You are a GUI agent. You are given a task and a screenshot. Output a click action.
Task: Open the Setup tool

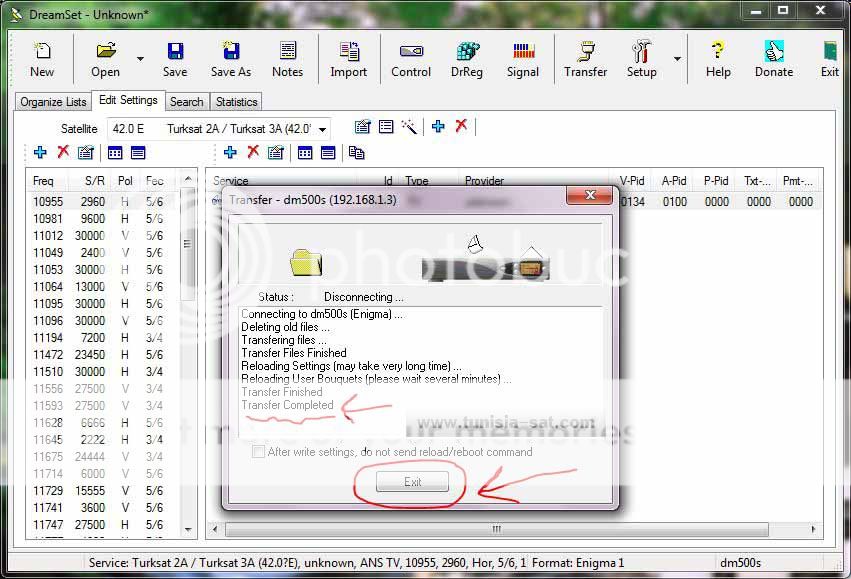pos(642,59)
